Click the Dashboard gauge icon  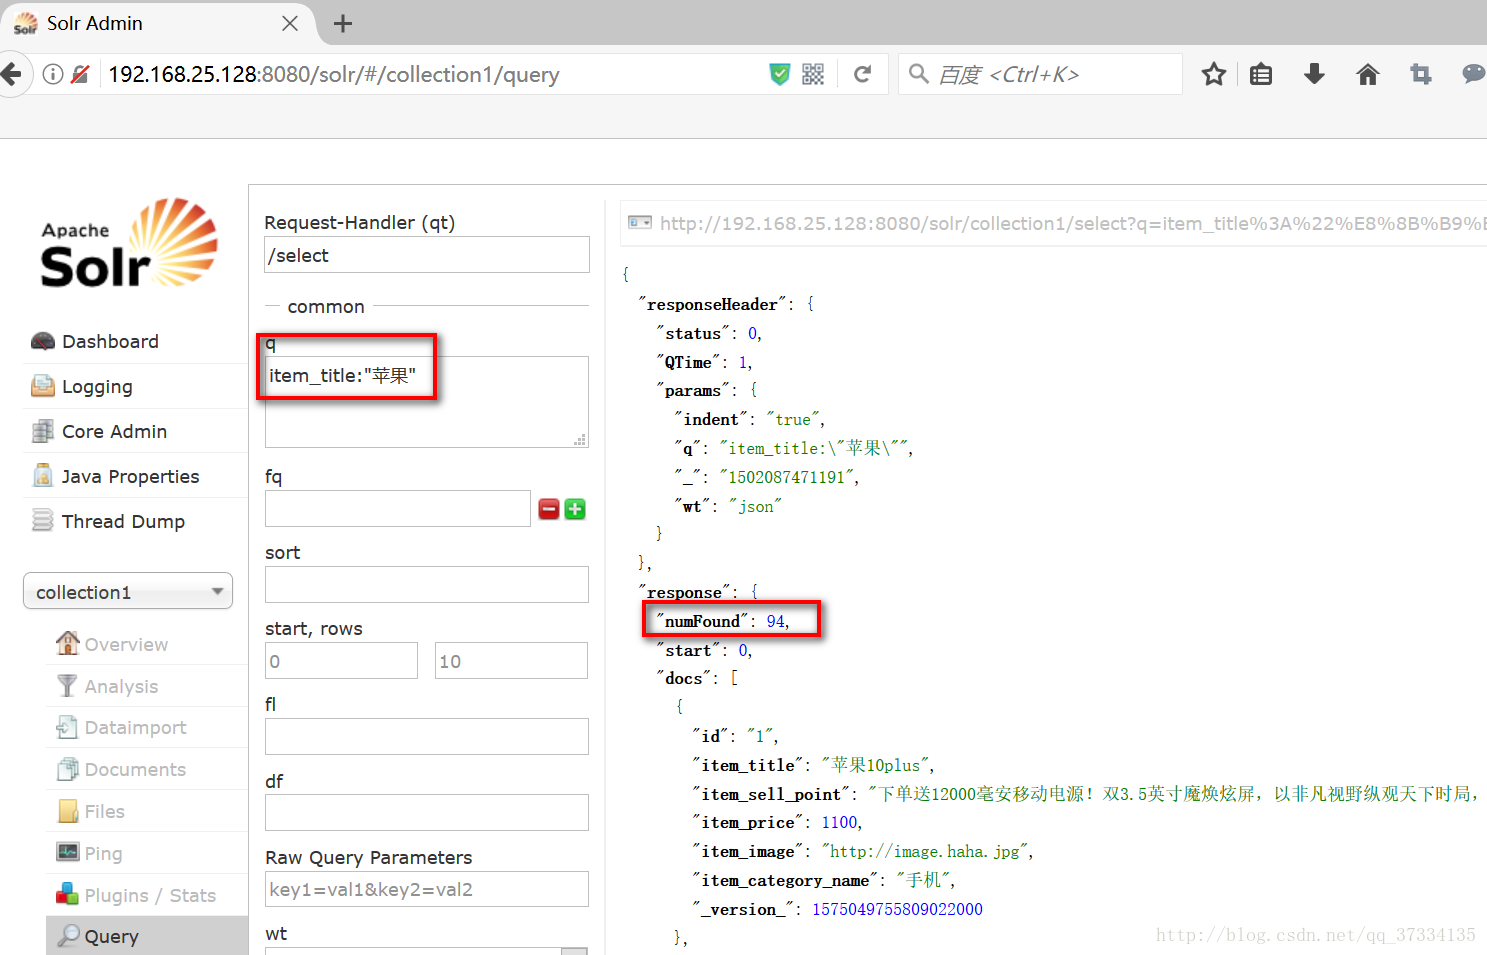click(43, 341)
